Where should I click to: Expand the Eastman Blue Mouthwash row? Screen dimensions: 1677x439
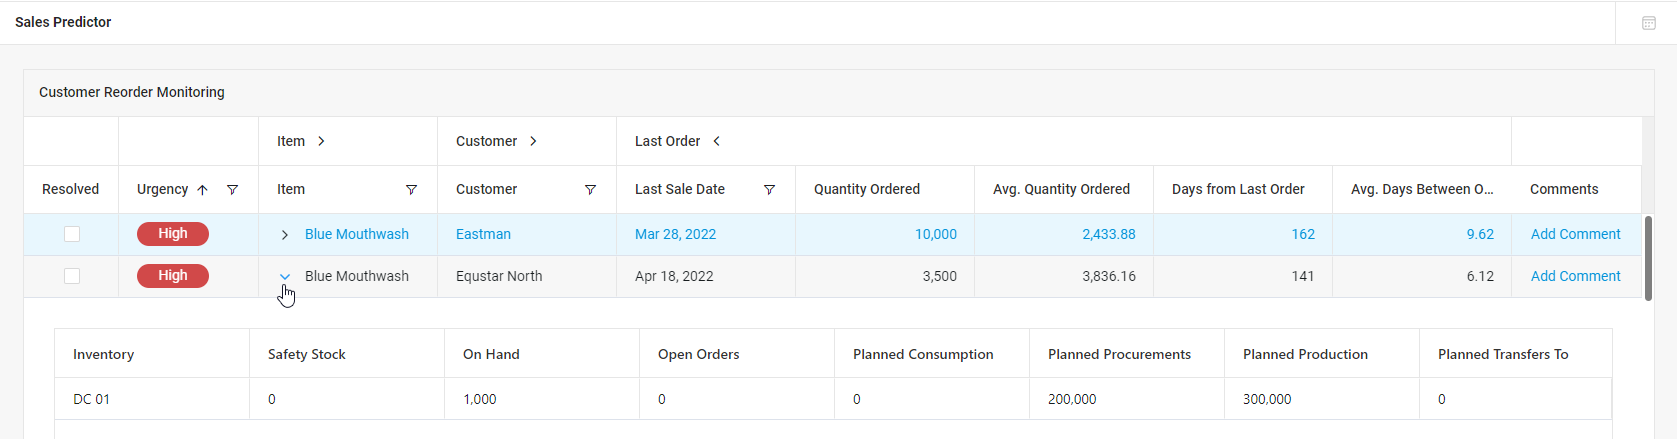[285, 235]
